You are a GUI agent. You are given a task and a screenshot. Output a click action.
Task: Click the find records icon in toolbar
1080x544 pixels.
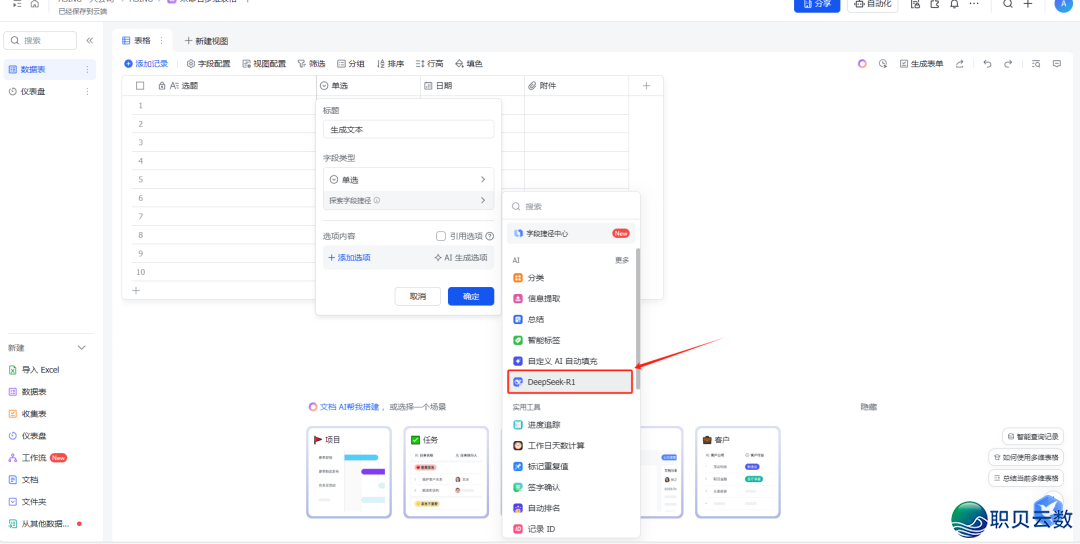tap(1036, 63)
